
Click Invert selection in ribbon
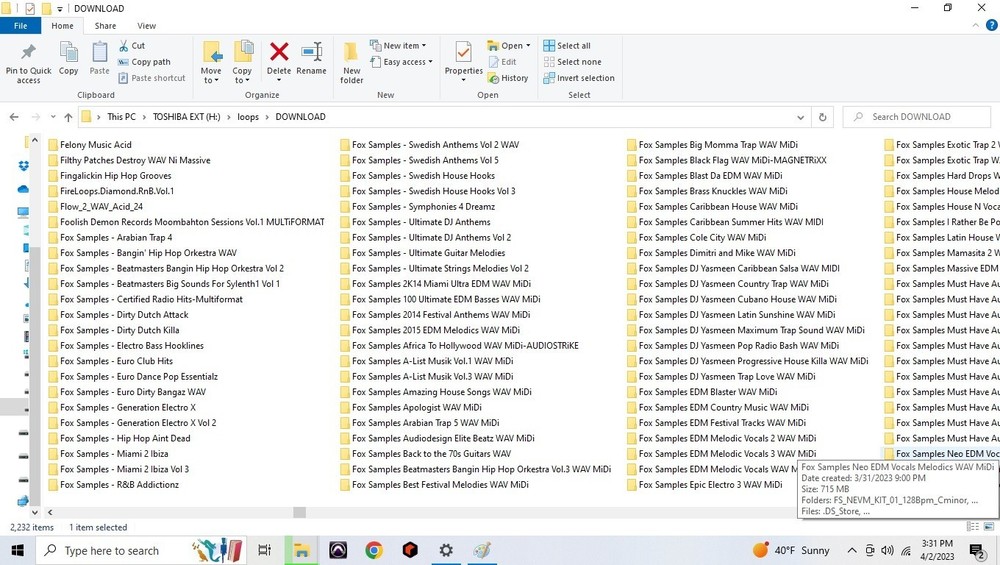pyautogui.click(x=579, y=78)
